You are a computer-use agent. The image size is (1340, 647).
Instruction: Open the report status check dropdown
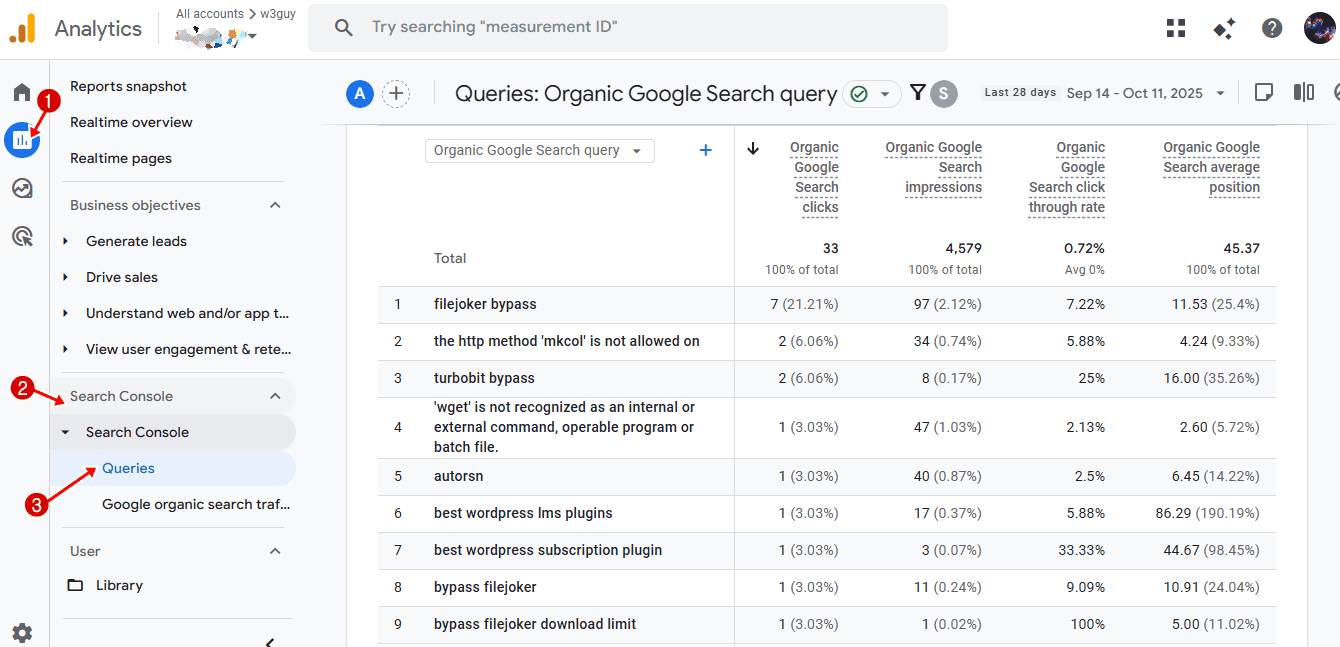(x=871, y=94)
